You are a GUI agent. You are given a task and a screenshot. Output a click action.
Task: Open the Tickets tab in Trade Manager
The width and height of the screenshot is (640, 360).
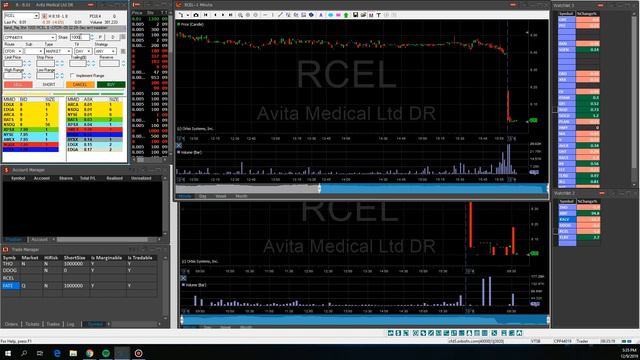(x=32, y=324)
